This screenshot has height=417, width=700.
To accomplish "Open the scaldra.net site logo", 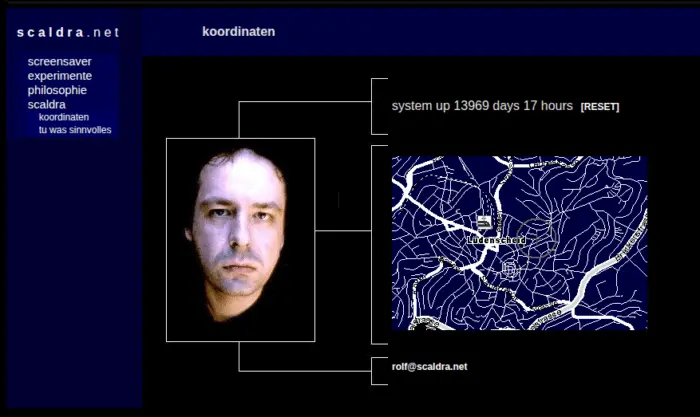I will tap(68, 32).
